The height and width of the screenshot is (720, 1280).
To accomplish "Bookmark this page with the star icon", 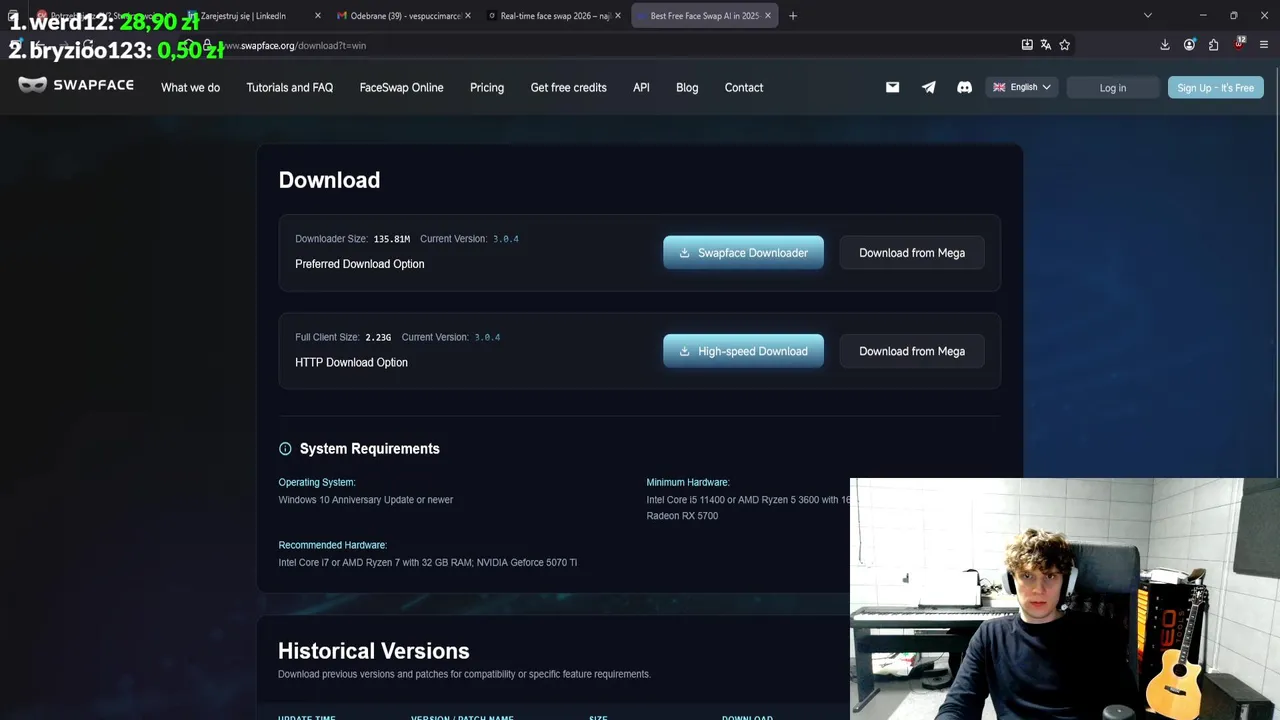I will point(1064,45).
